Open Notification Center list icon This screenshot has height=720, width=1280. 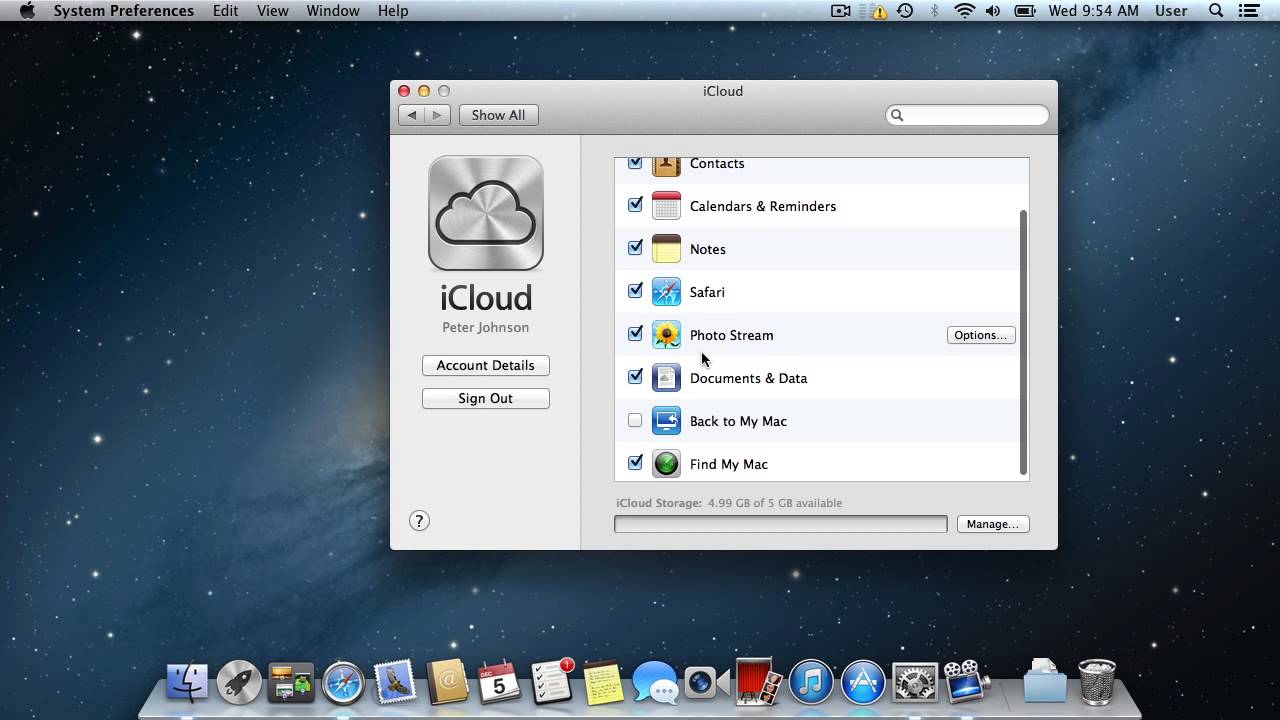click(1247, 11)
